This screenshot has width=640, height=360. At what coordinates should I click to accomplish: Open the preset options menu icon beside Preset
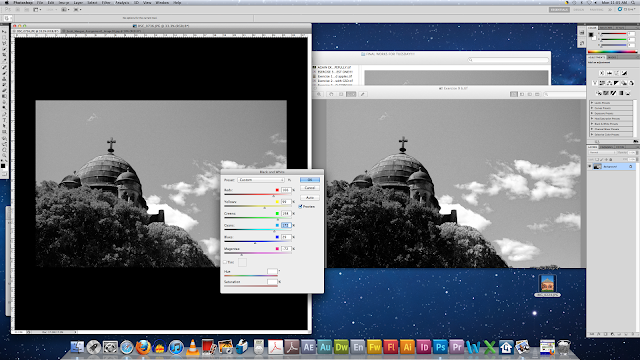pyautogui.click(x=290, y=180)
